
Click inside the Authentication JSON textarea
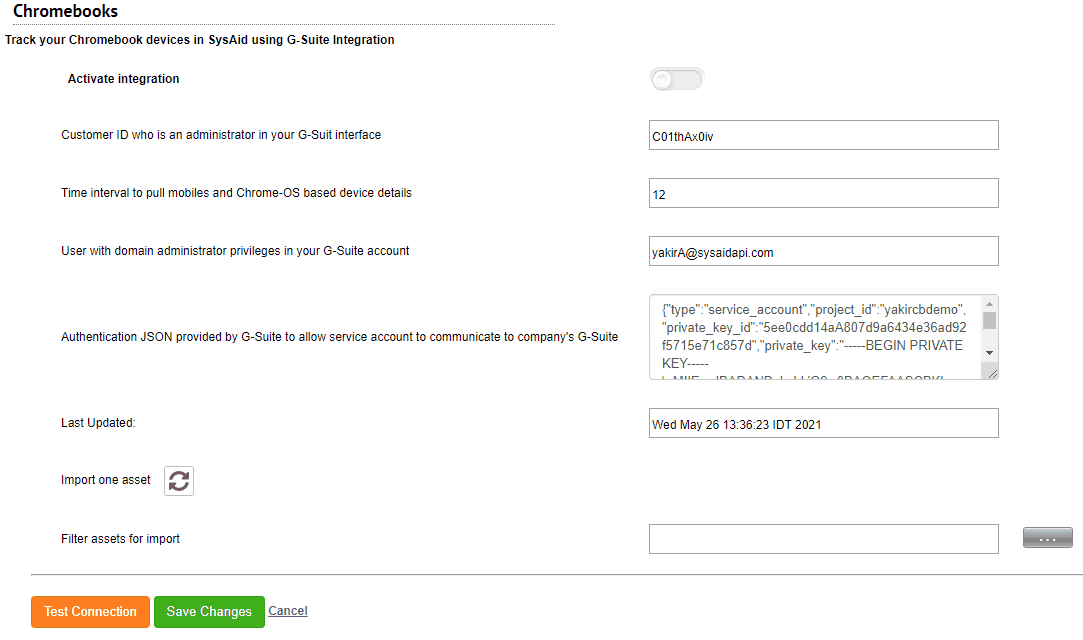815,337
